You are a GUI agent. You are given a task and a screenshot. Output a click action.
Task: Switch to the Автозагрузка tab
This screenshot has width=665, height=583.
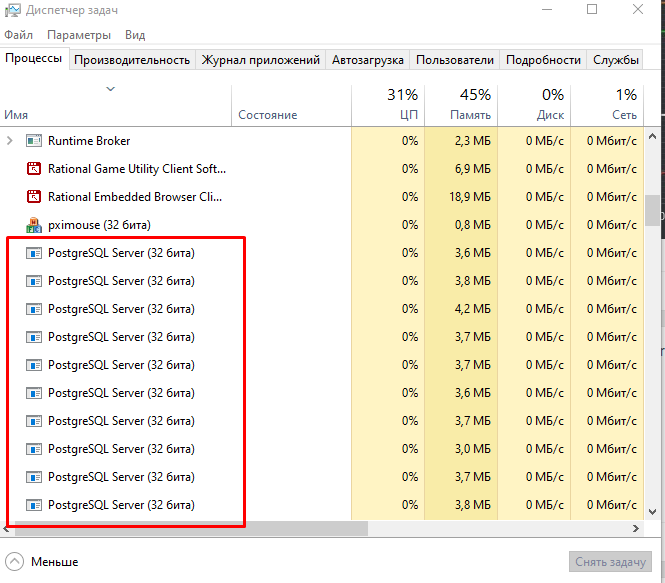[x=368, y=60]
